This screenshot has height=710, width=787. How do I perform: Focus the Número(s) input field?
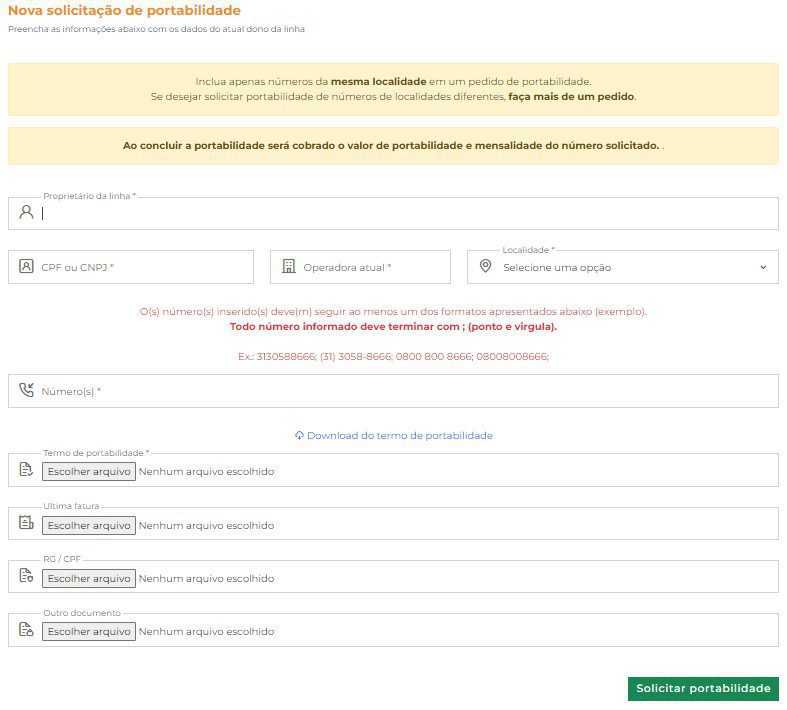click(x=400, y=391)
